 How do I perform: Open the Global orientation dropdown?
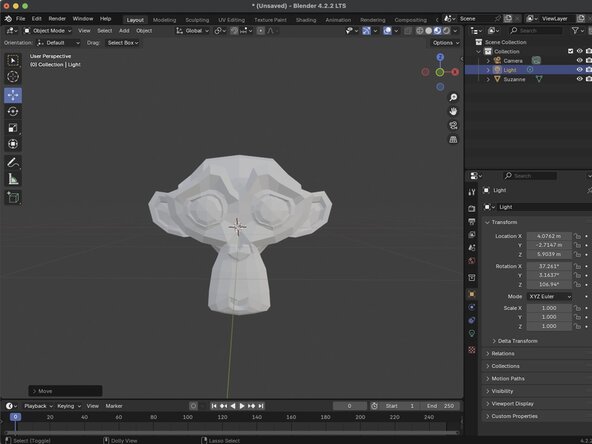point(192,31)
